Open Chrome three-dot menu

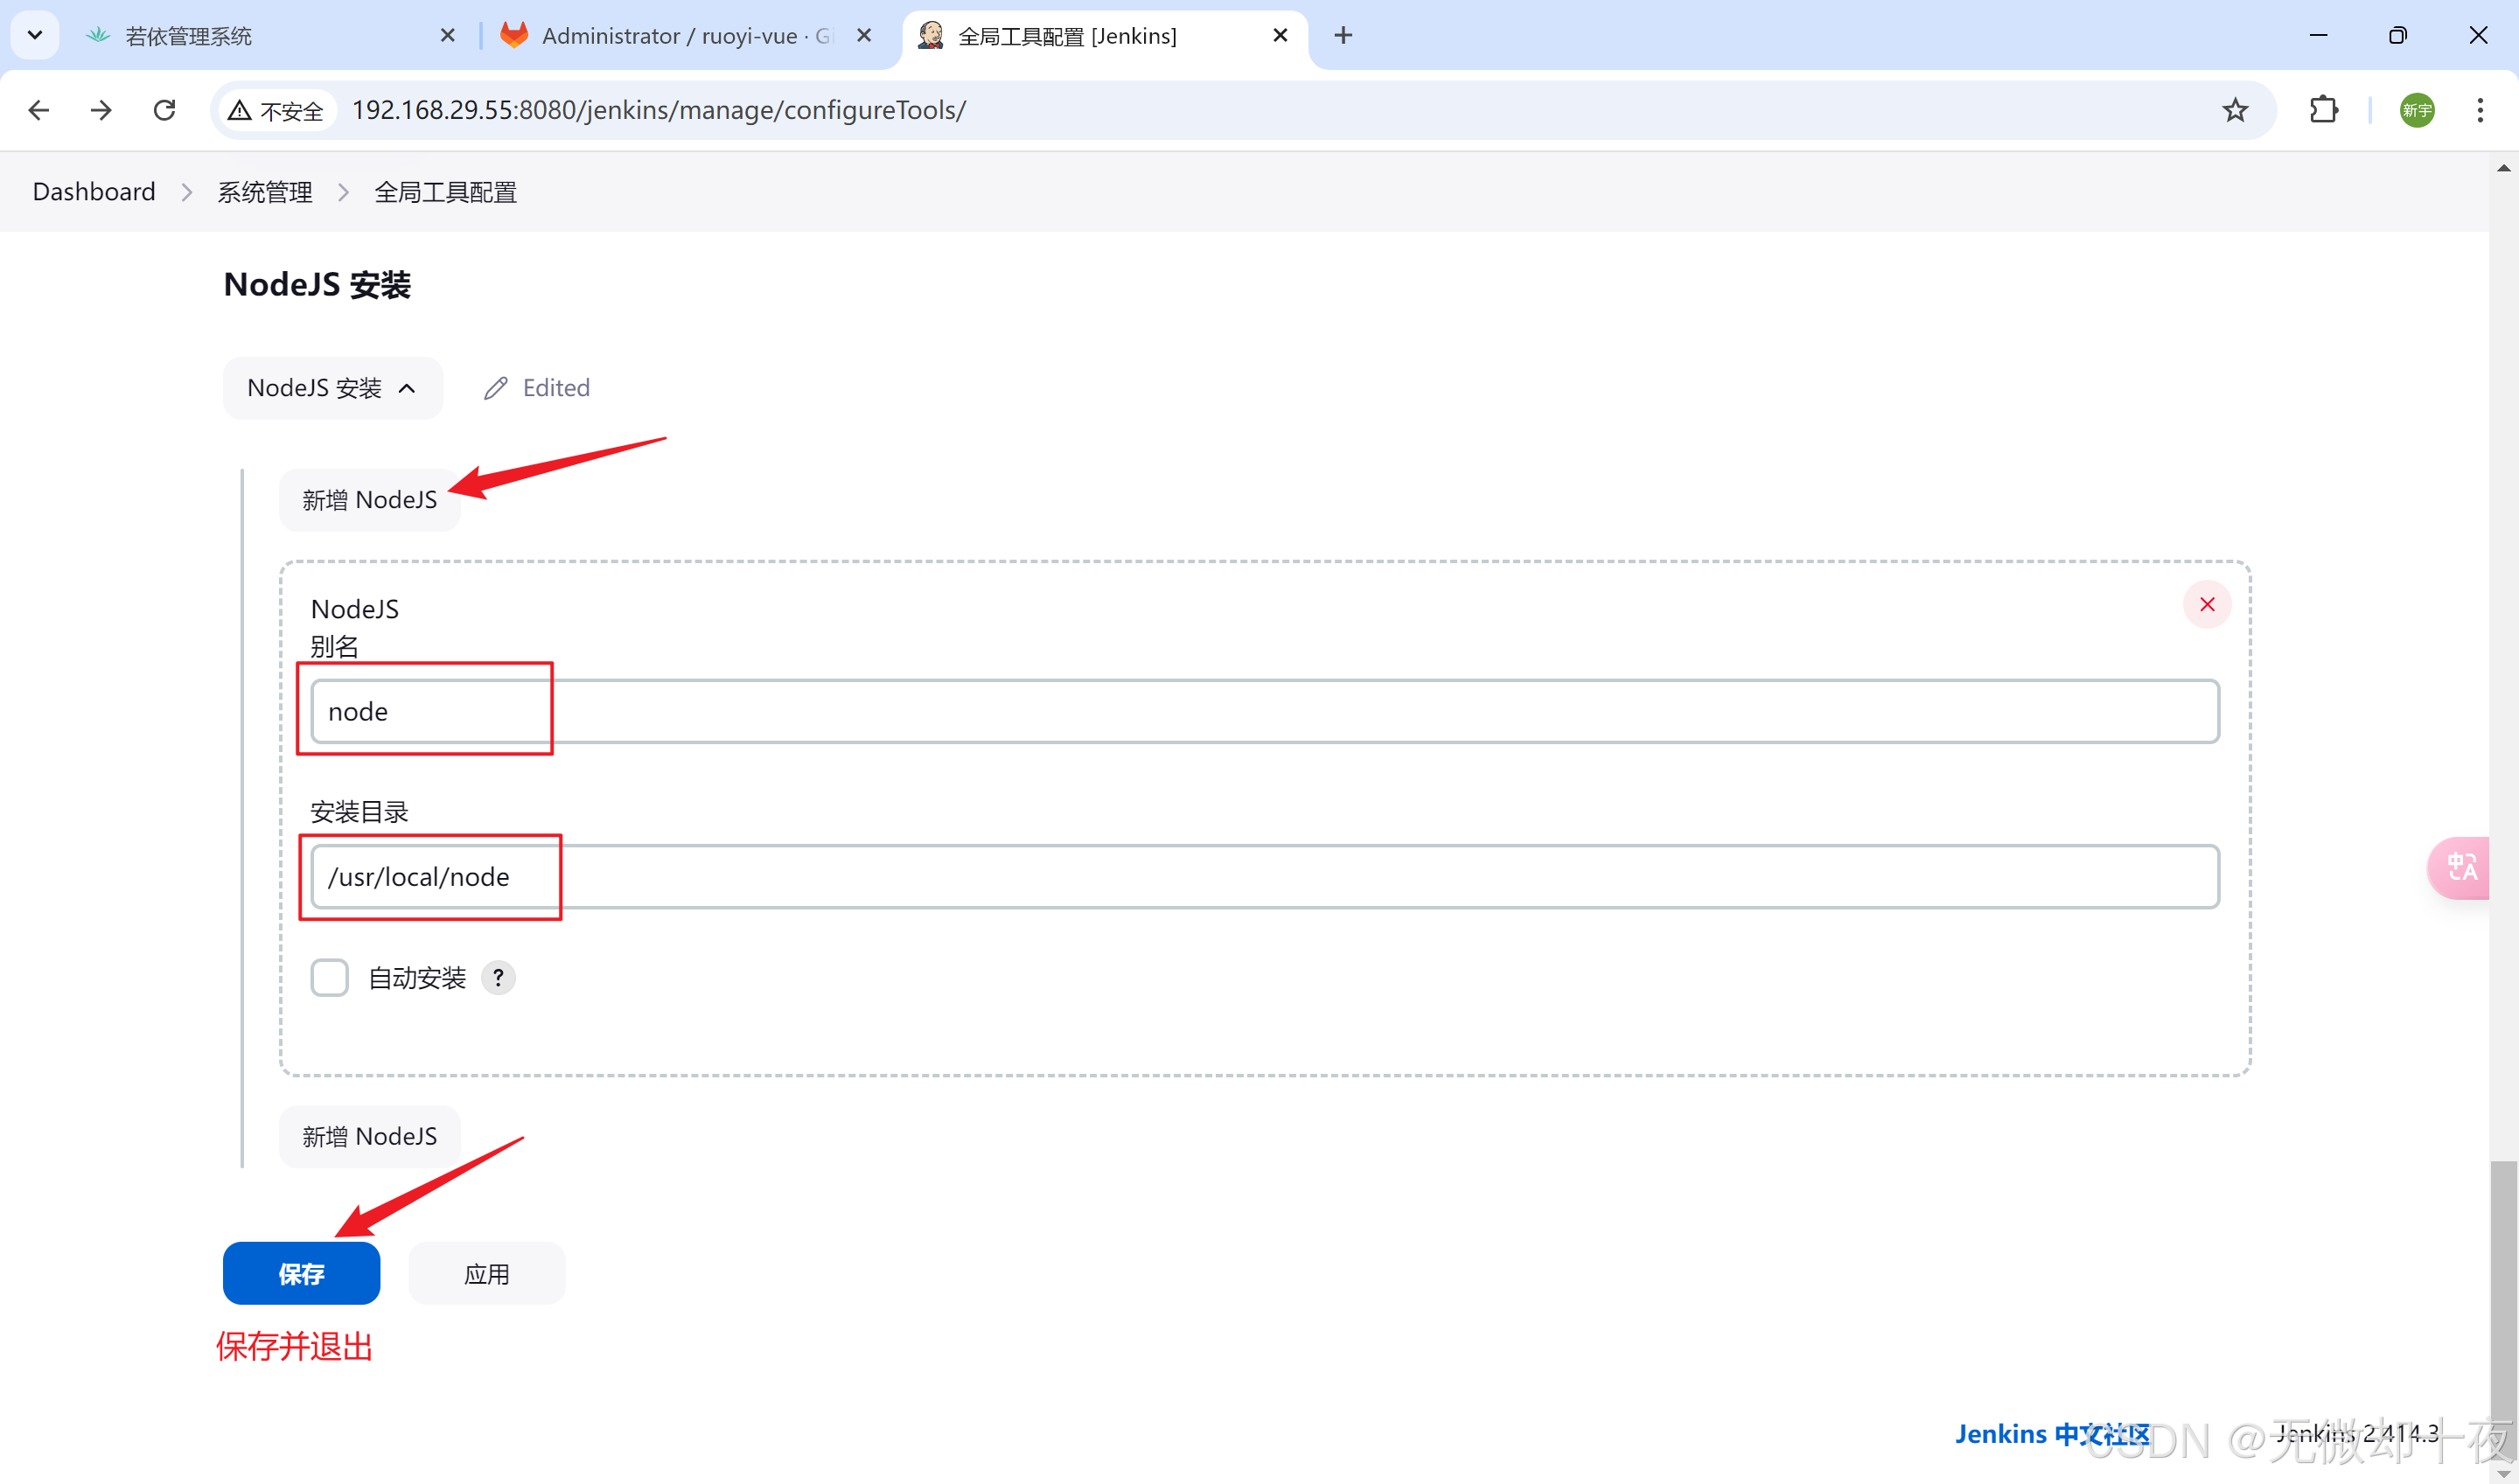click(2479, 110)
